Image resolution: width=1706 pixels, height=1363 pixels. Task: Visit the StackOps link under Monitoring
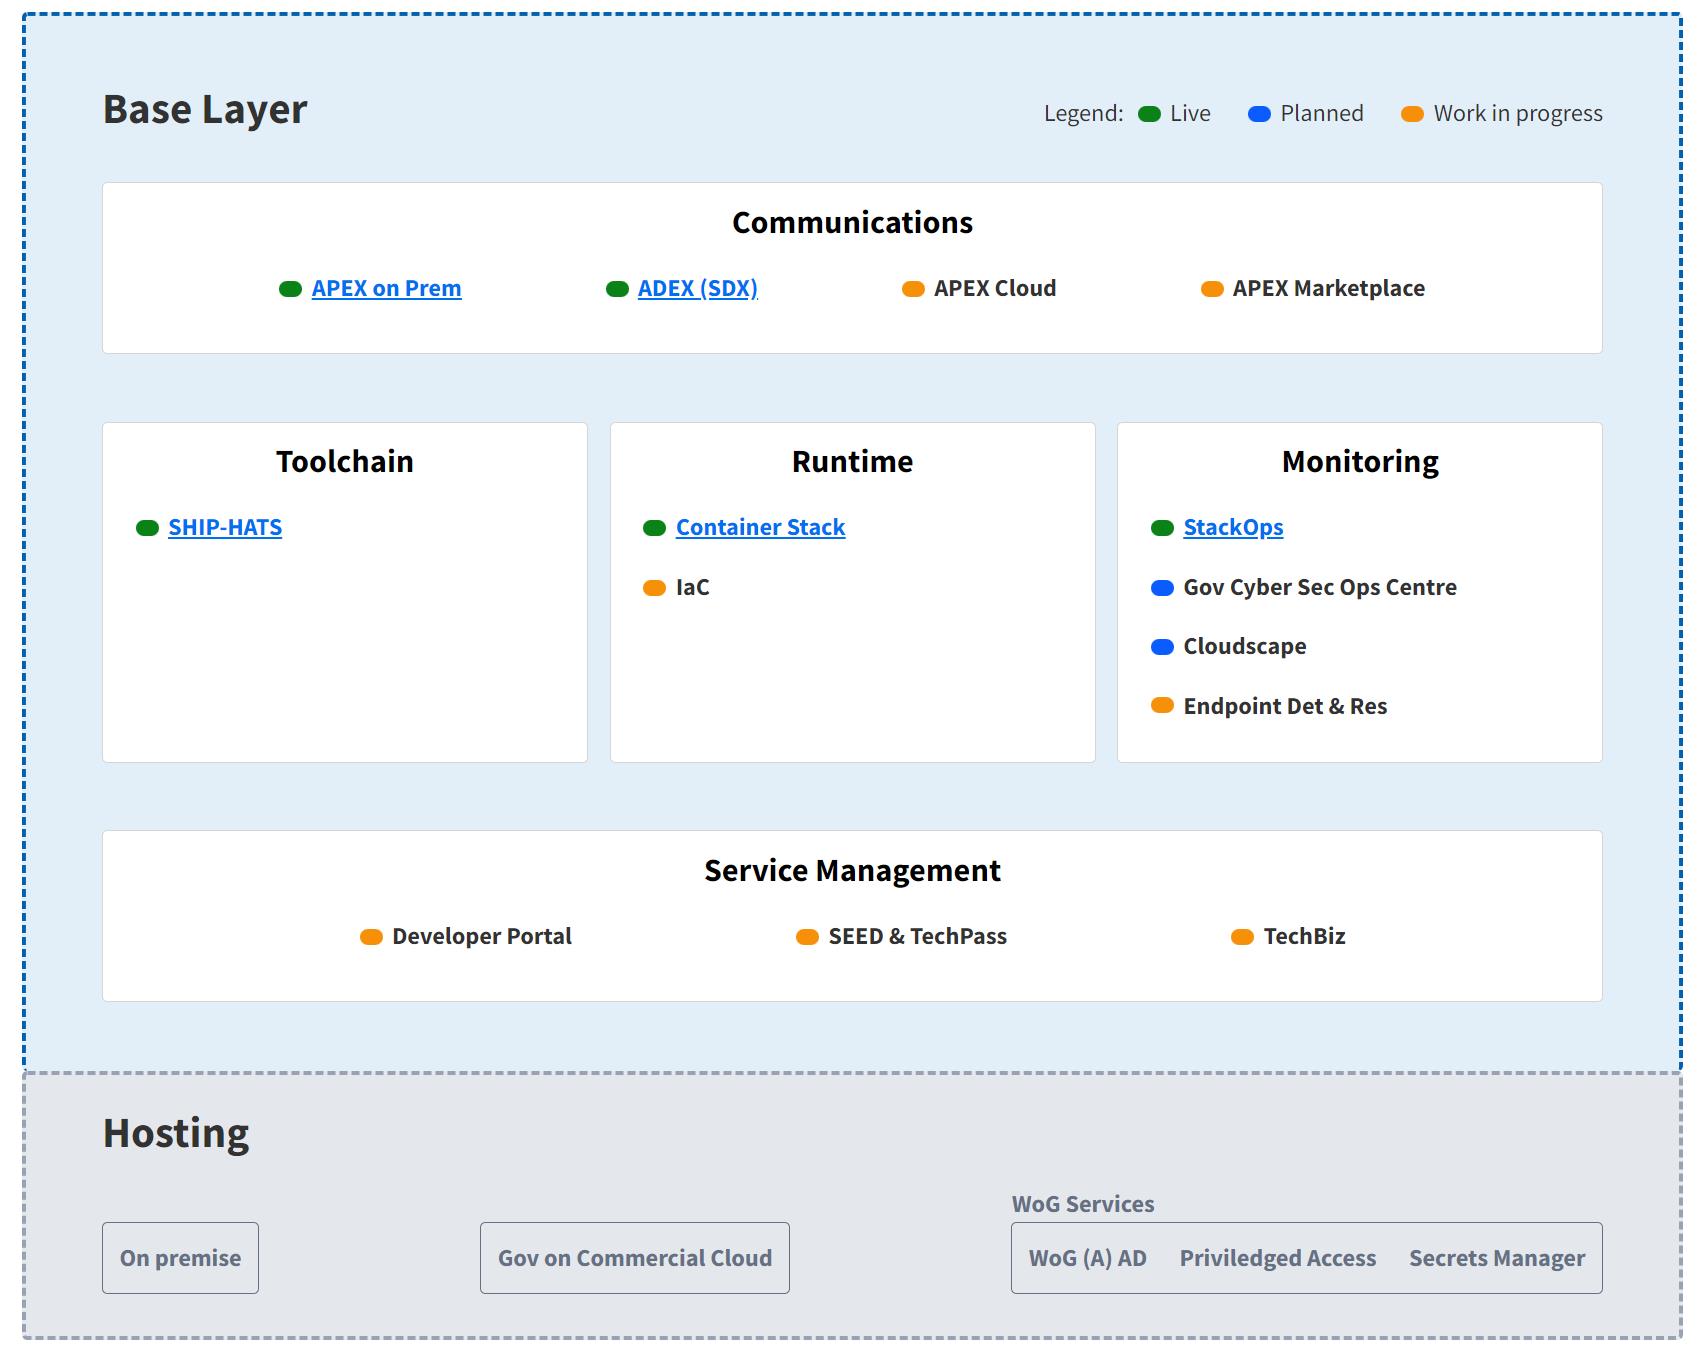point(1233,527)
